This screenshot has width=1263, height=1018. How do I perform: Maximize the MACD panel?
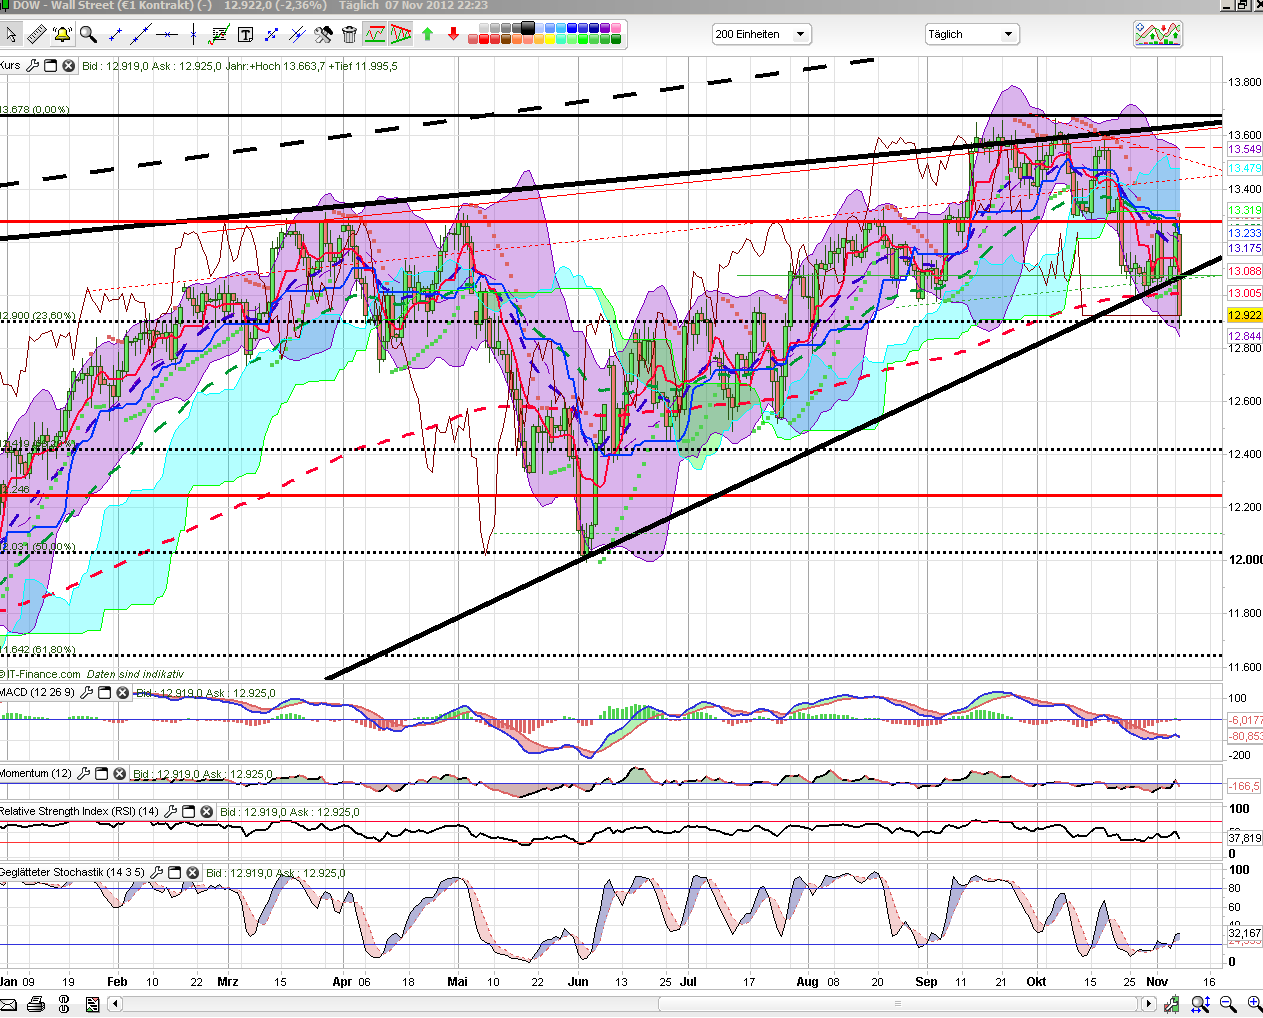click(104, 692)
